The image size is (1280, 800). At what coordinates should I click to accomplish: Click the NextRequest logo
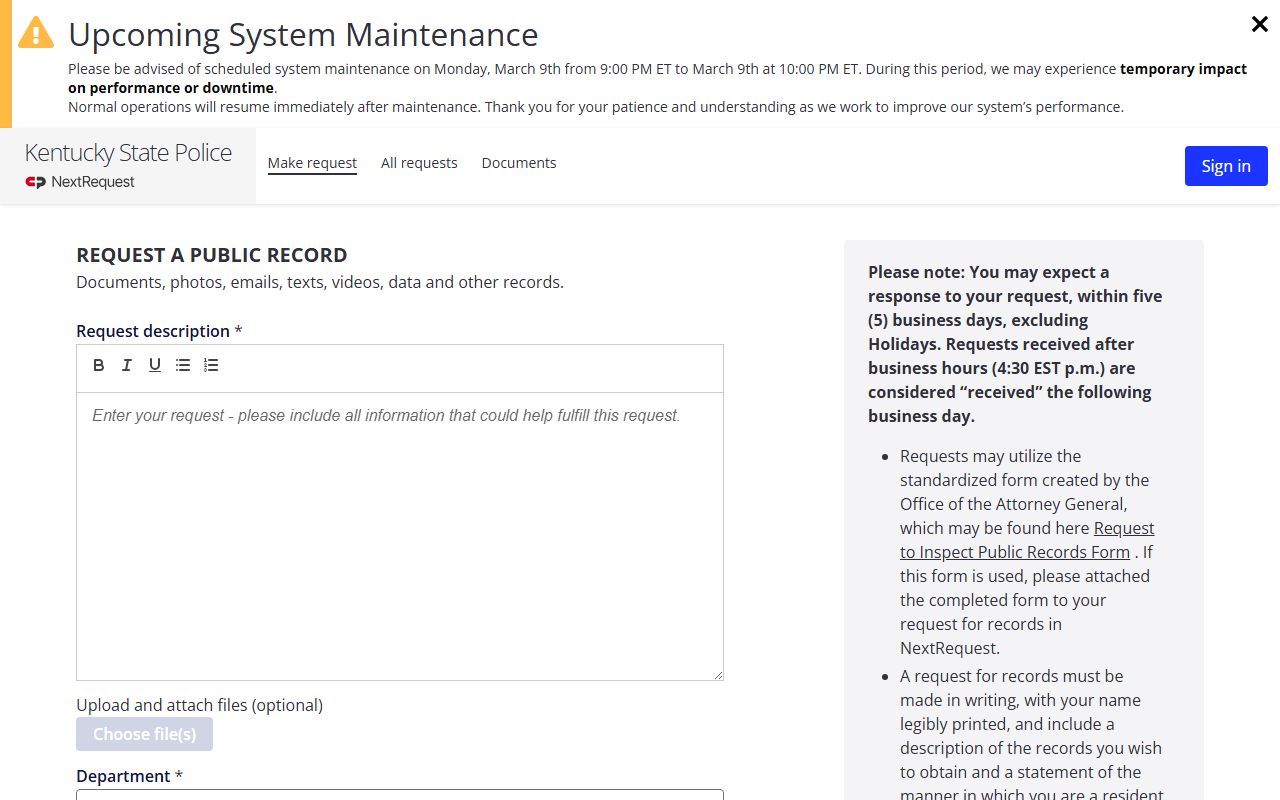80,182
